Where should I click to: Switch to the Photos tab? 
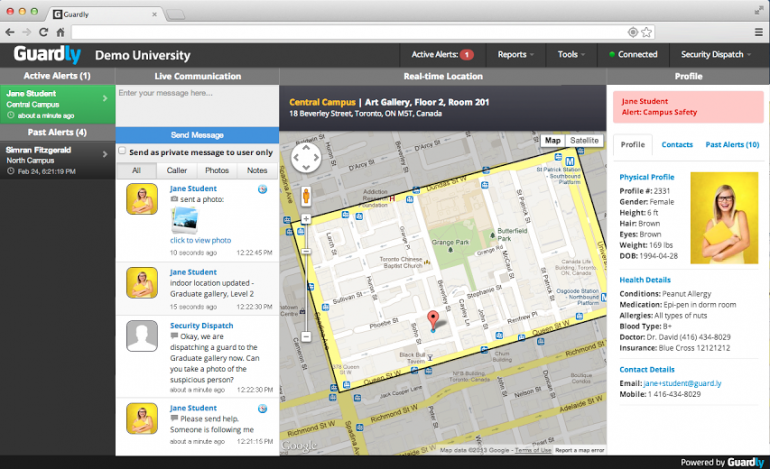tap(217, 171)
